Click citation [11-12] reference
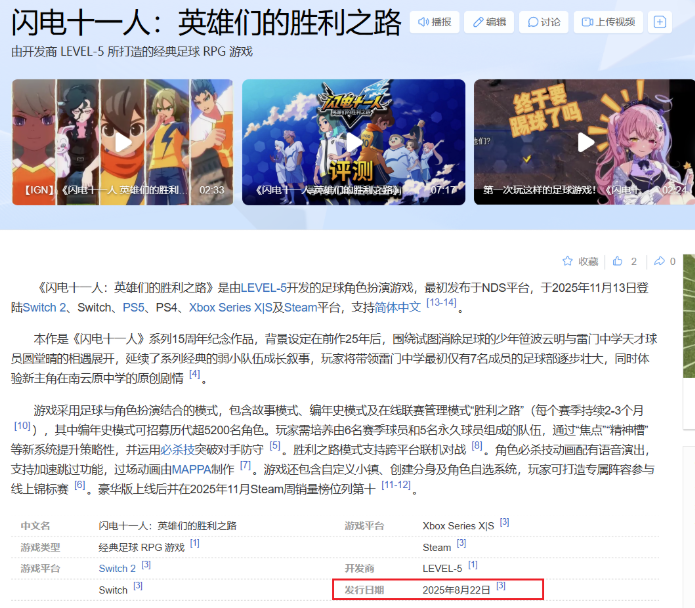 click(396, 485)
